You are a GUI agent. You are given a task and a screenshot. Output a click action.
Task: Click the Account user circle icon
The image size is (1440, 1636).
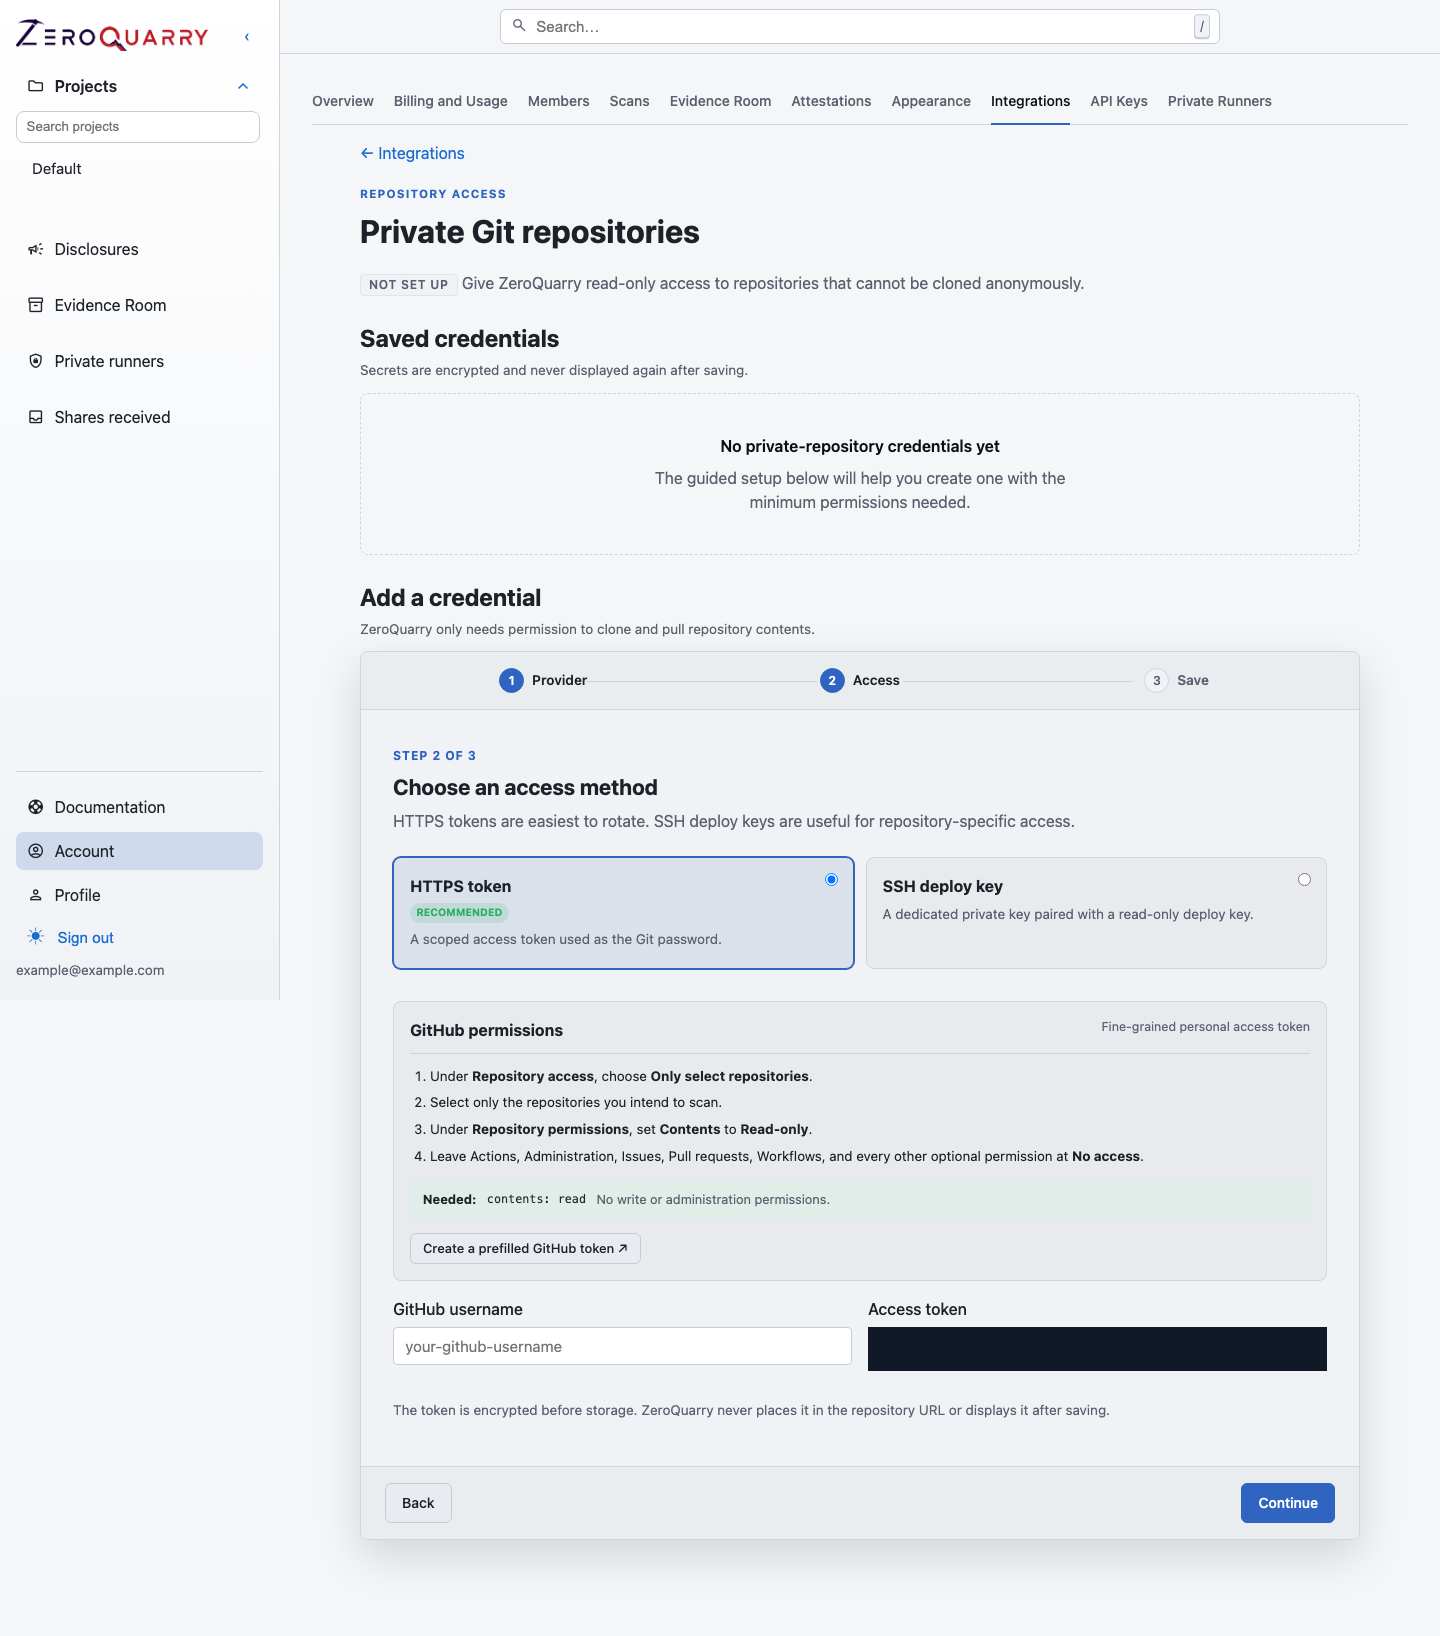(x=36, y=851)
